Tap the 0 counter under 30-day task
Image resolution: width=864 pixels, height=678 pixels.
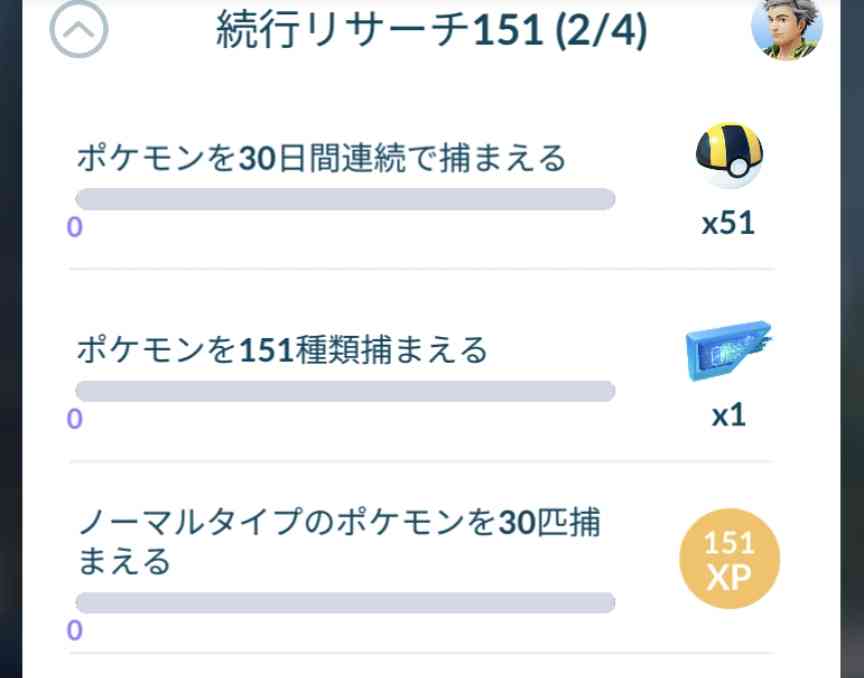[x=74, y=227]
